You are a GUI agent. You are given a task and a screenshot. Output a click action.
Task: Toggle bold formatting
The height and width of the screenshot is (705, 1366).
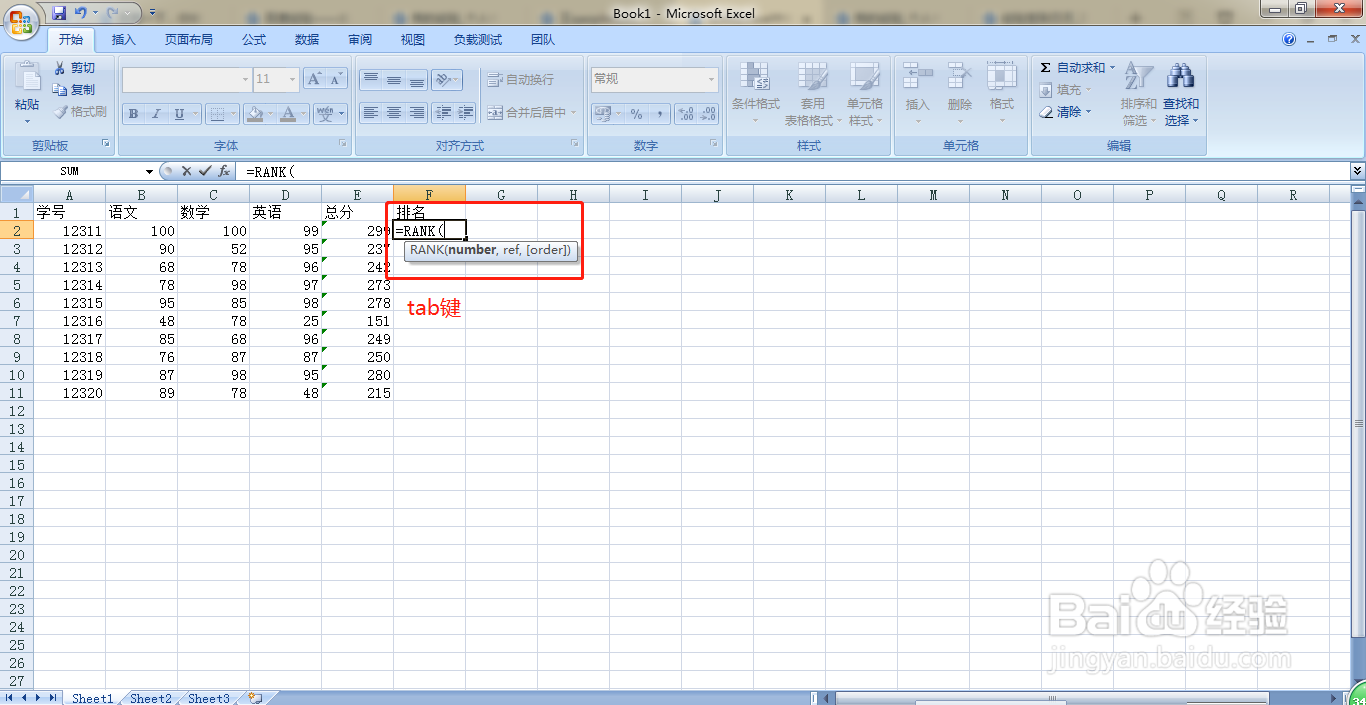point(132,113)
